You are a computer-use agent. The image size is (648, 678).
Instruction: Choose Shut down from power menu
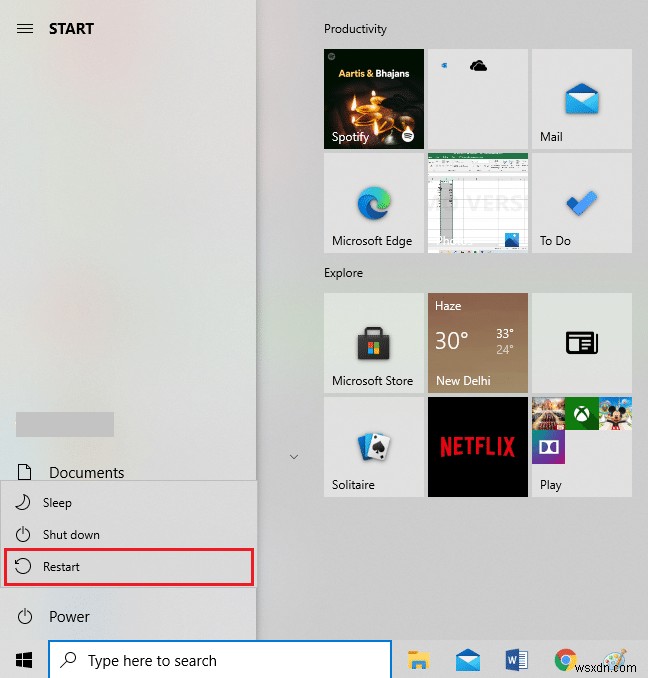[129, 534]
